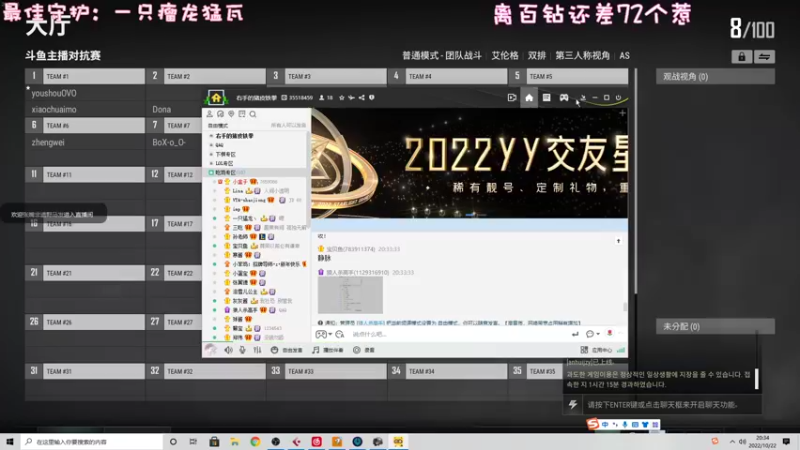Click the chat message input field in YY
Image resolution: width=800 pixels, height=450 pixels.
459,334
